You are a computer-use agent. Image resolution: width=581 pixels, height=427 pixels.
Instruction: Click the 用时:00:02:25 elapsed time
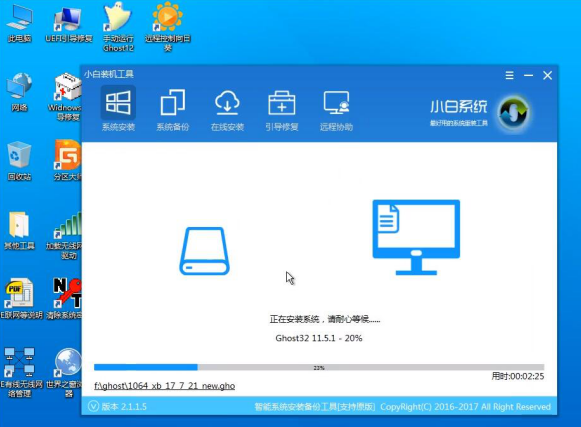coord(518,376)
